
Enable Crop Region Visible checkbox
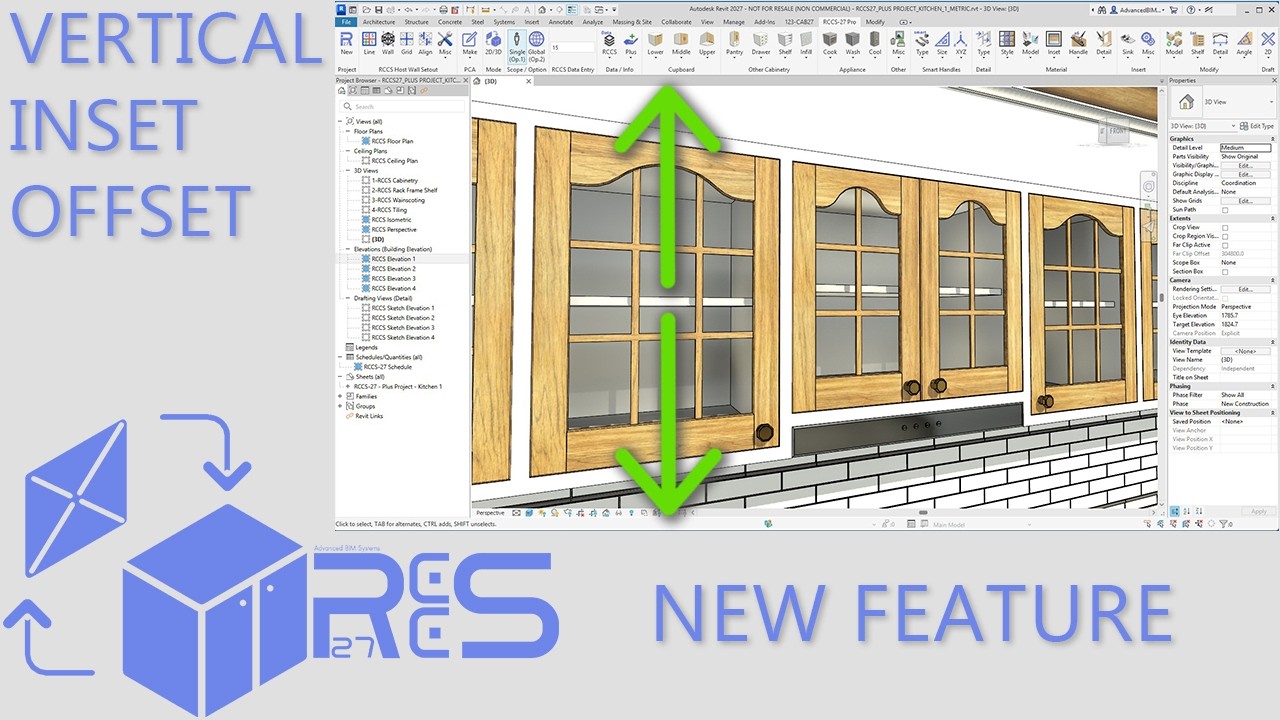point(1225,236)
